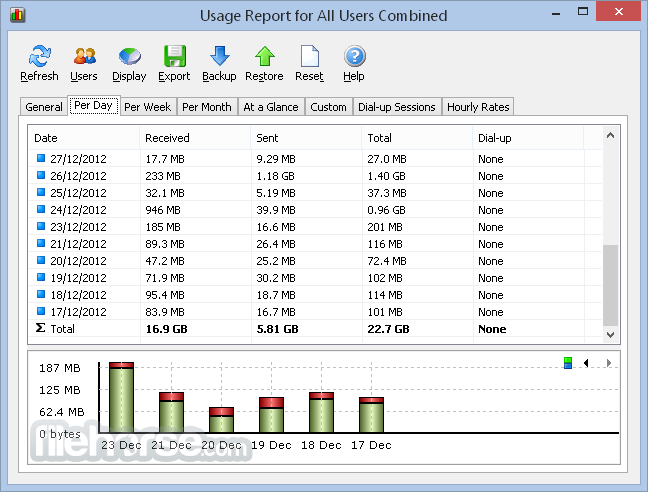Viewport: 648px width, 492px height.
Task: Open the Per Week tab
Action: 147,107
